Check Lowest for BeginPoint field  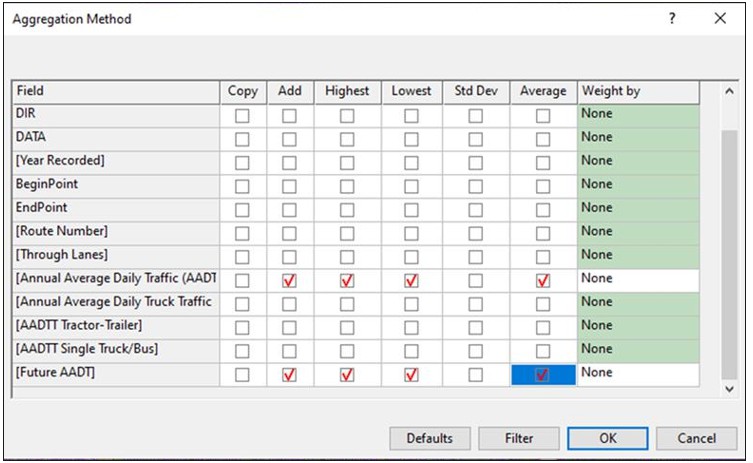click(x=411, y=185)
